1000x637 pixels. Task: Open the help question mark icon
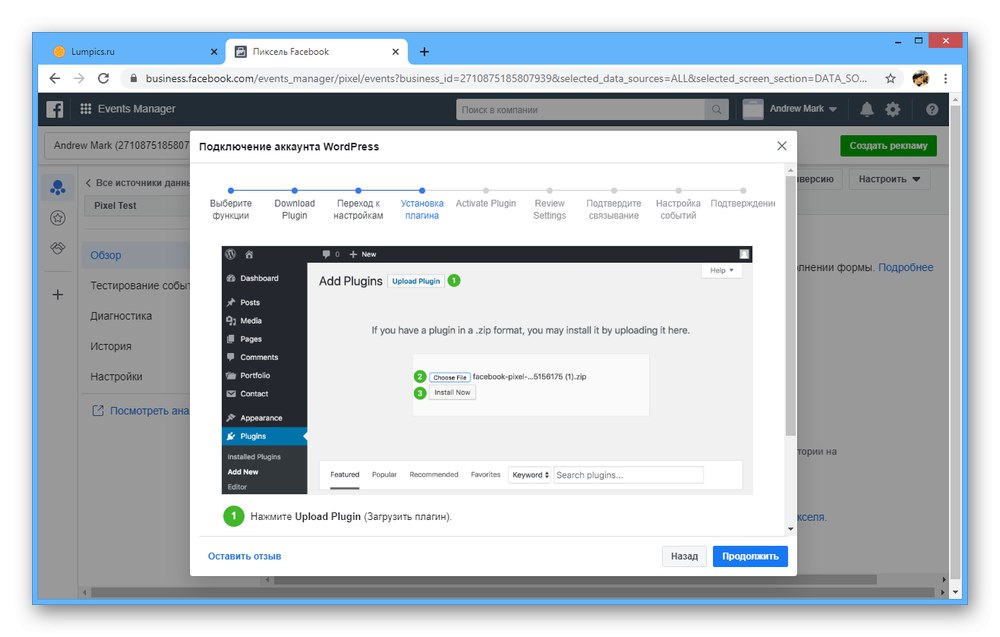pos(932,109)
